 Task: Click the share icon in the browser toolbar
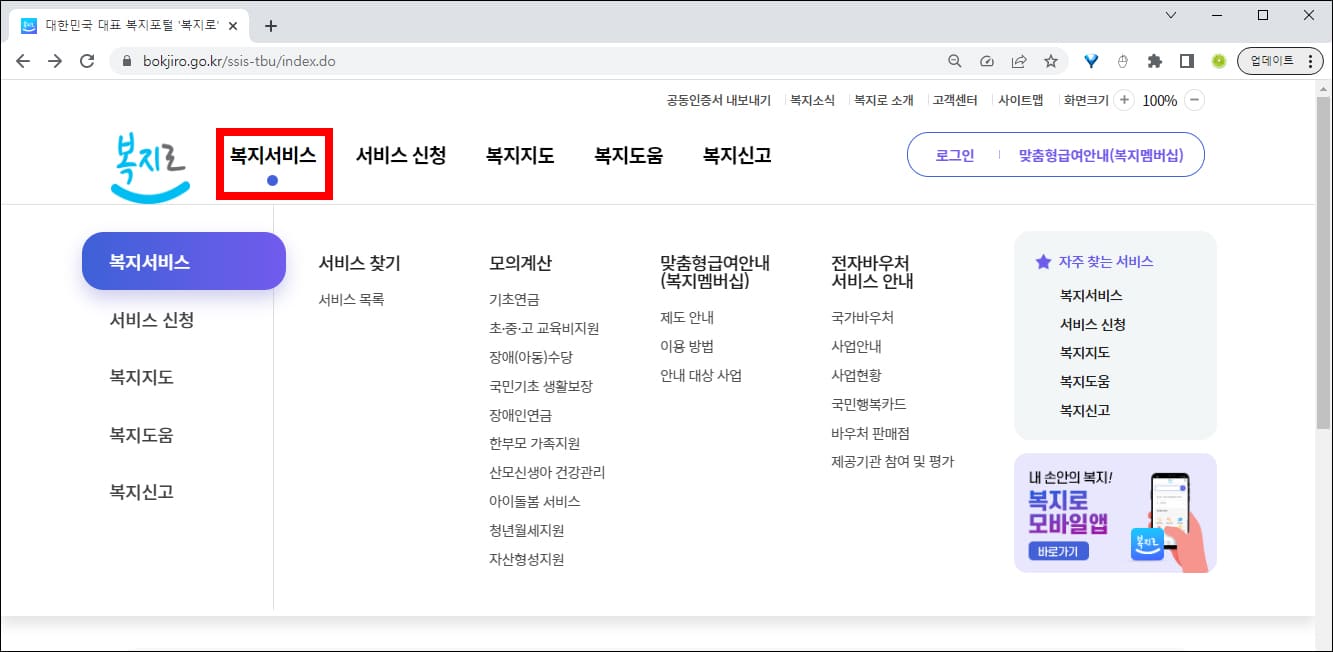click(1019, 60)
